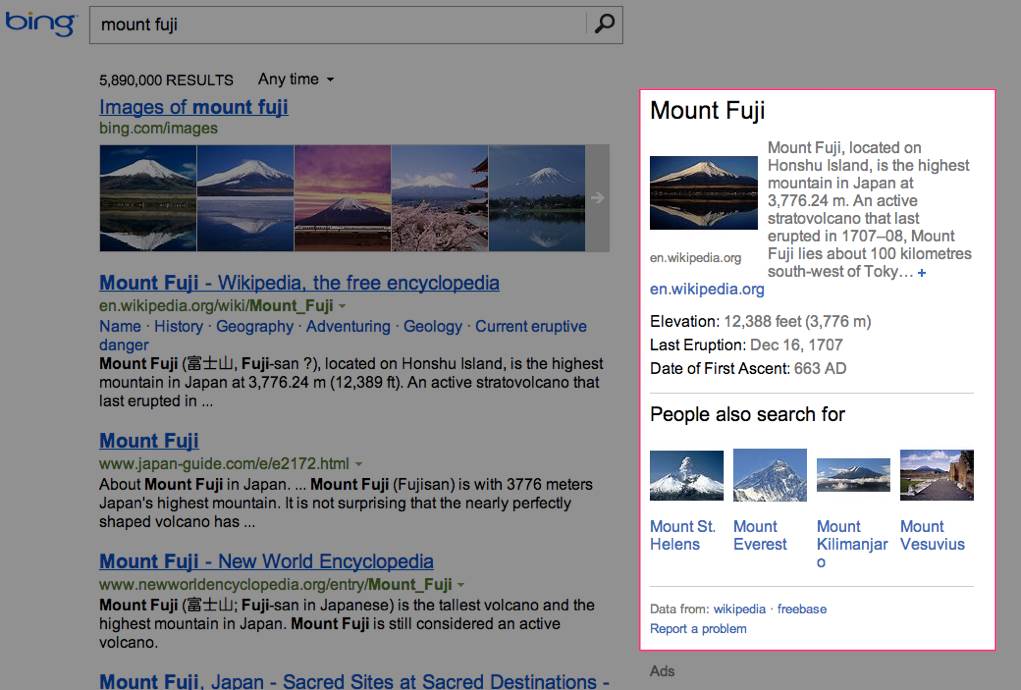Image resolution: width=1021 pixels, height=690 pixels.
Task: Click the Mount Fuji sidebar photo
Action: click(704, 193)
